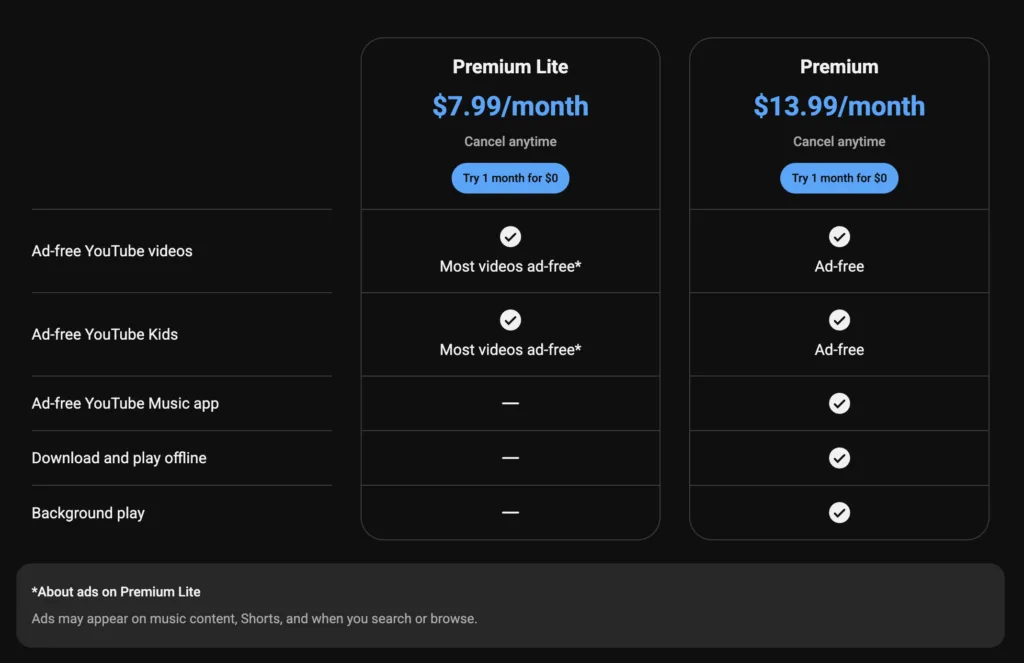Start Premium Lite free one-month trial
Image resolution: width=1024 pixels, height=663 pixels.
pyautogui.click(x=510, y=178)
